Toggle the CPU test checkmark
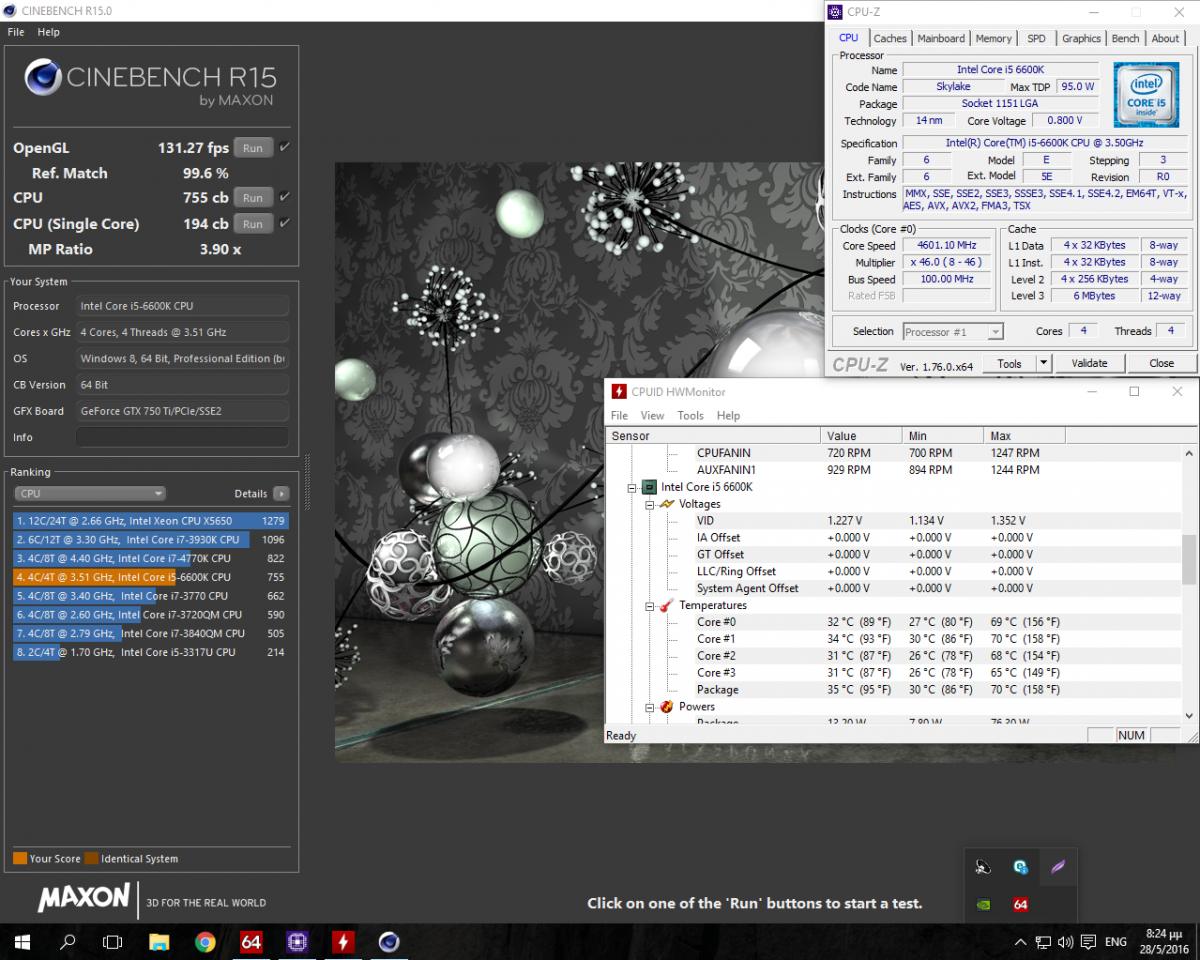Screen dimensions: 1200x960 click(x=285, y=197)
